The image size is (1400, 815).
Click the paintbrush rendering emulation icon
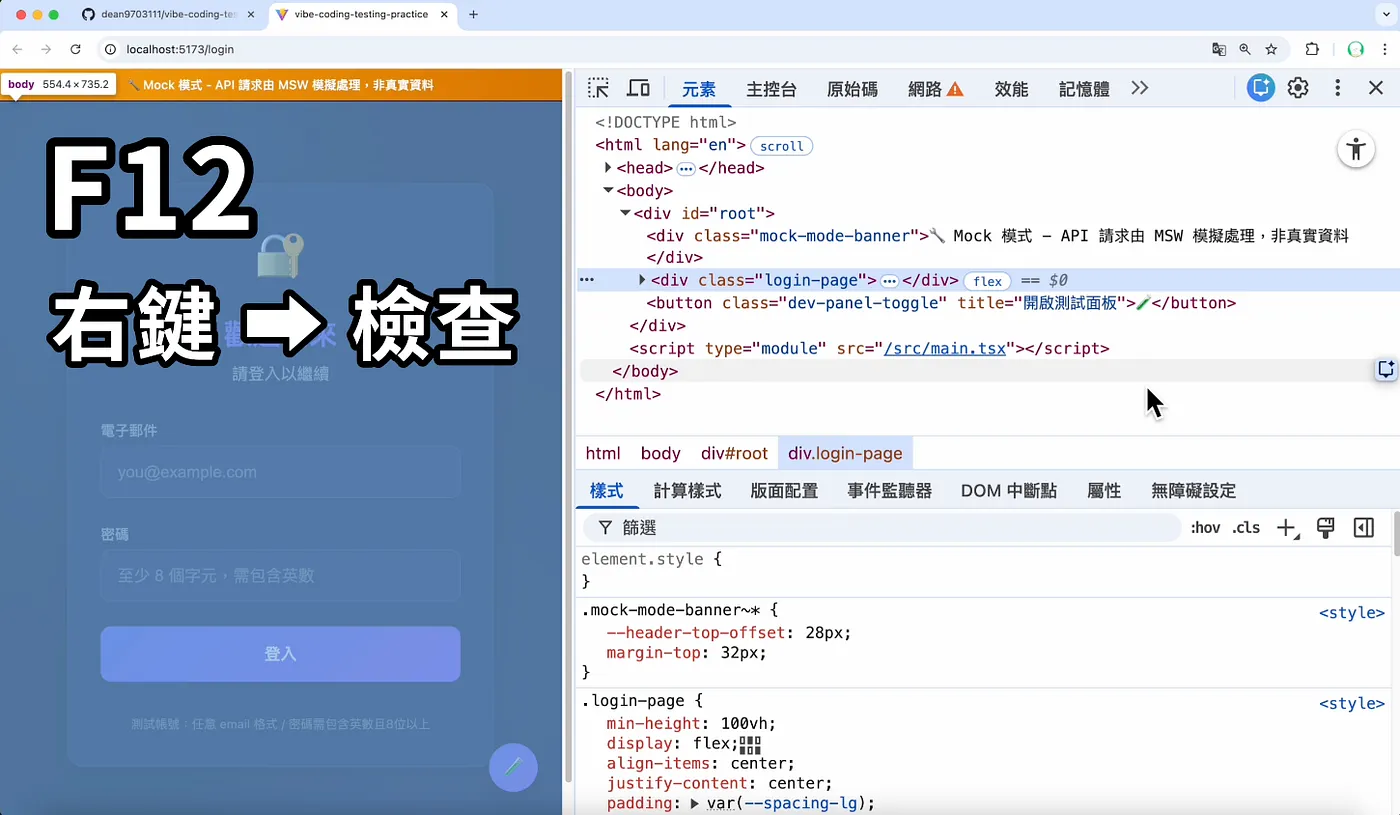1326,528
